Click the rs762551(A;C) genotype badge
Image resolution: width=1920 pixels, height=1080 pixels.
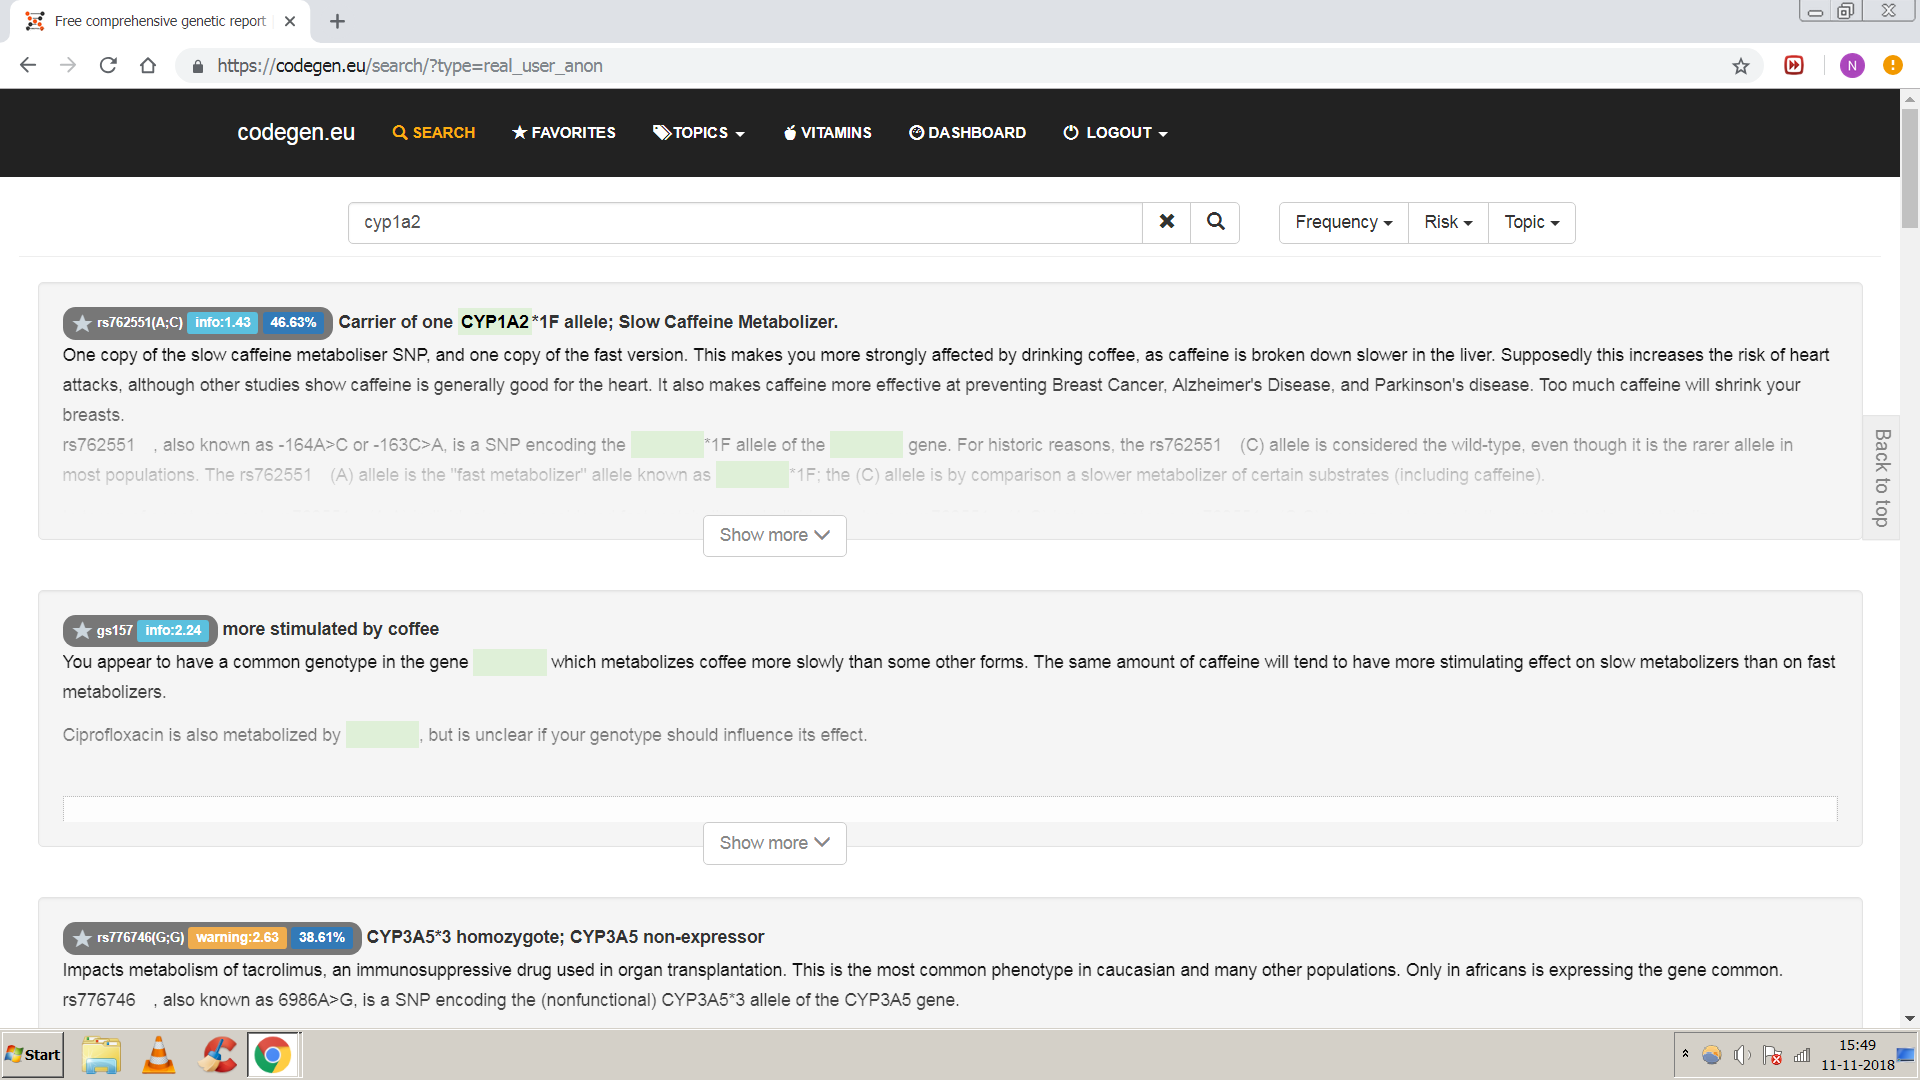point(140,323)
